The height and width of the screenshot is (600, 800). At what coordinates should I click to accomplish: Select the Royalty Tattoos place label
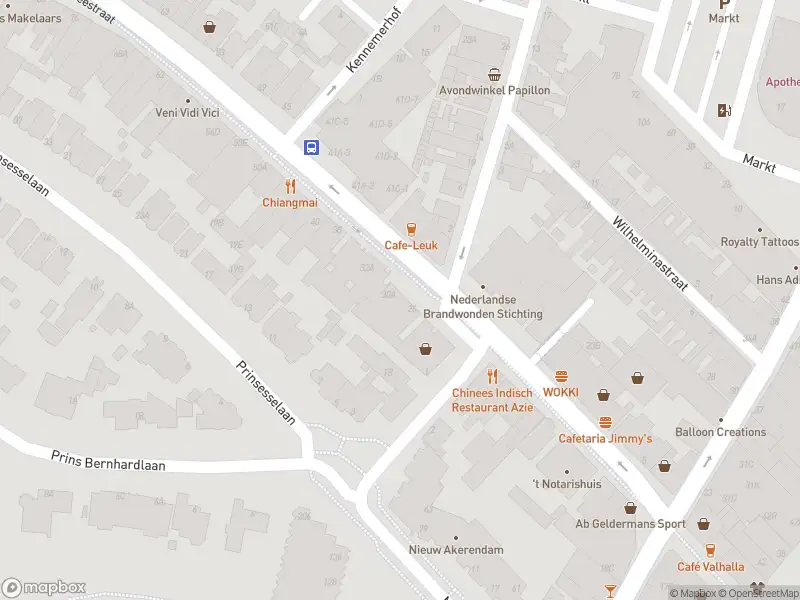coord(760,241)
